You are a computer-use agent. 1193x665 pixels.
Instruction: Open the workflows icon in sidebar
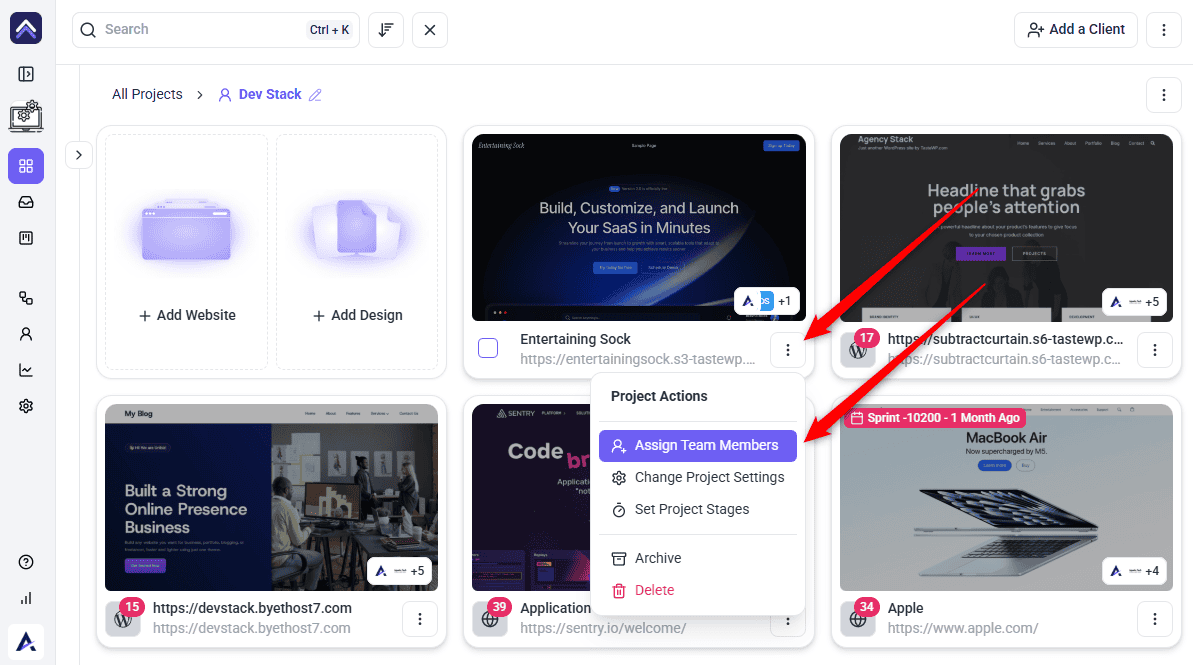(26, 298)
